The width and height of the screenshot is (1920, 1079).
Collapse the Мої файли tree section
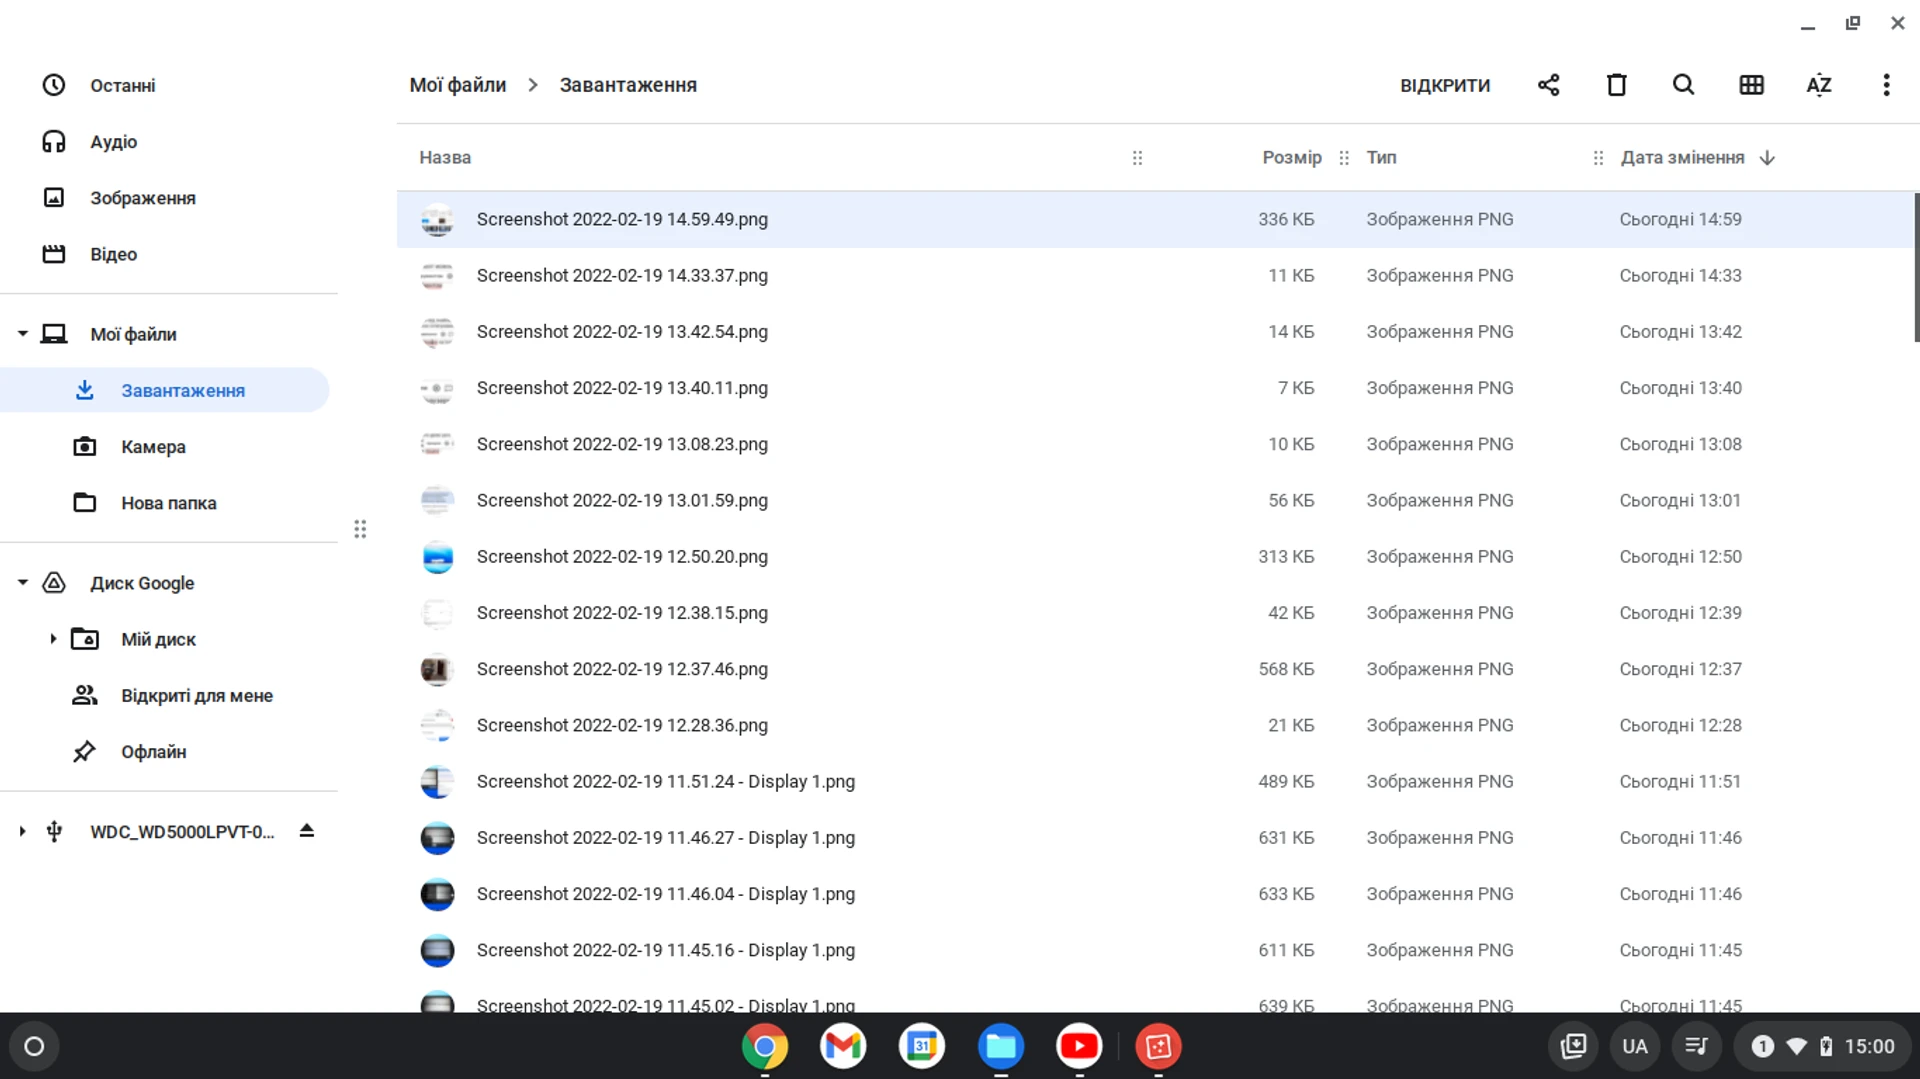click(x=22, y=334)
